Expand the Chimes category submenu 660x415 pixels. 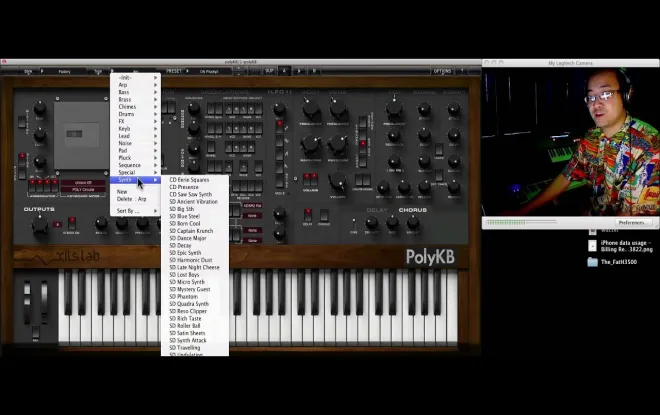click(x=135, y=107)
